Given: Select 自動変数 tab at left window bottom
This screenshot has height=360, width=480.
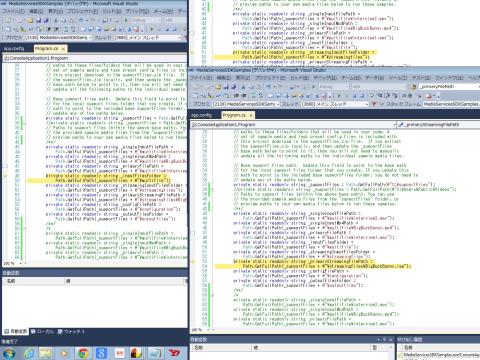Looking at the screenshot, I should tap(16, 332).
